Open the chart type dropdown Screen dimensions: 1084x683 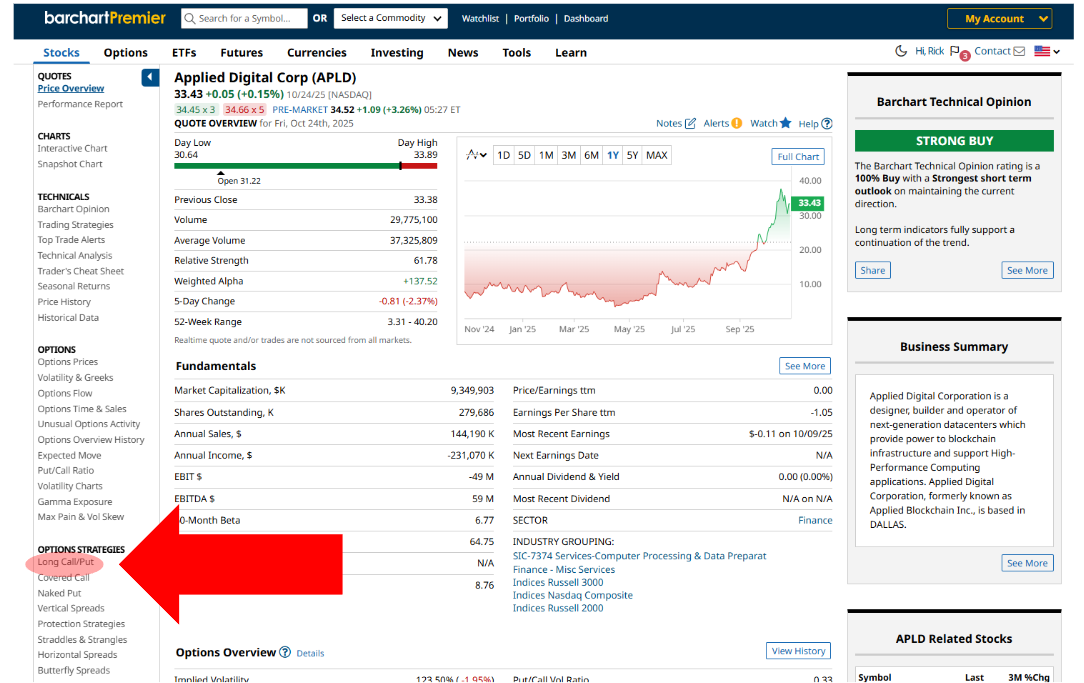click(477, 155)
